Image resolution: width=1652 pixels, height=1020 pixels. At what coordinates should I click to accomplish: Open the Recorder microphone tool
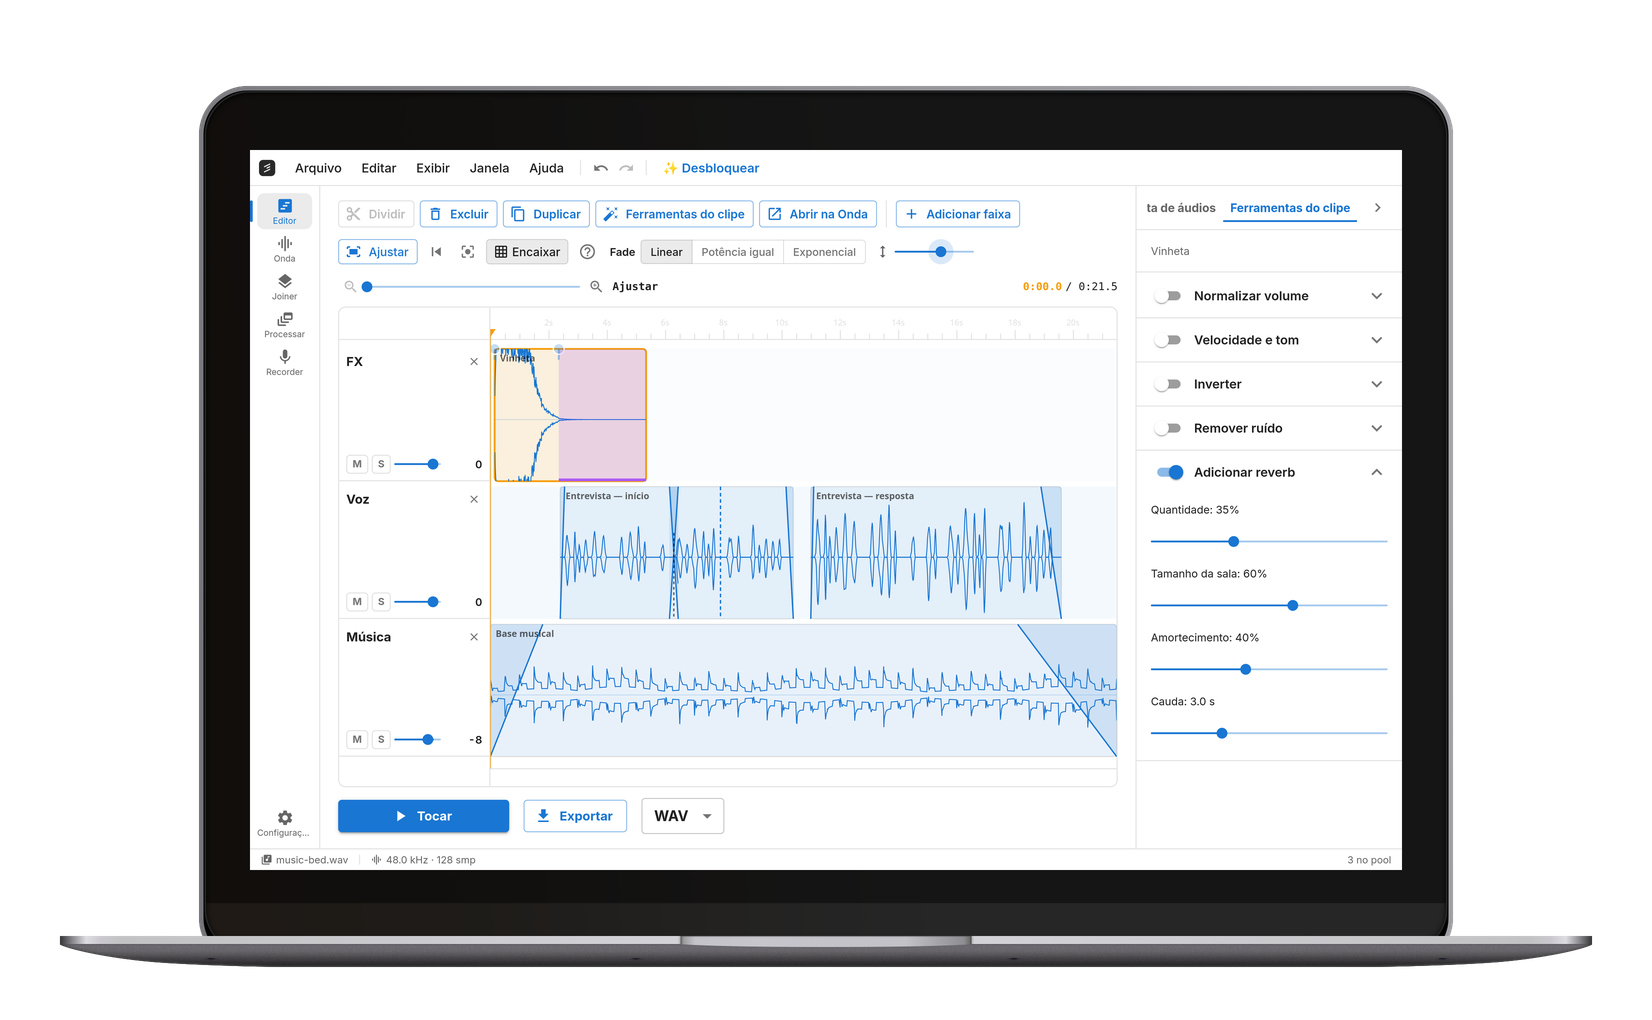click(285, 363)
